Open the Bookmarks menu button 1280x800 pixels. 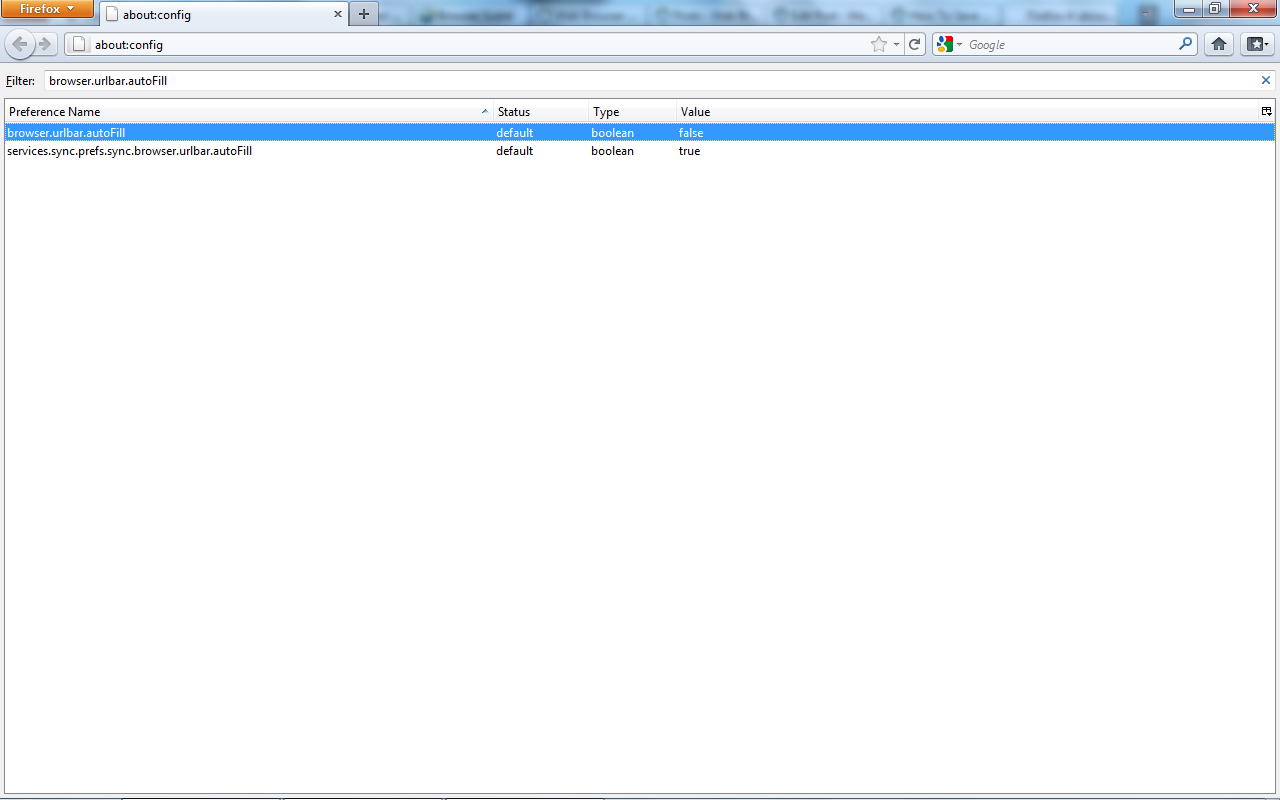(x=1256, y=44)
